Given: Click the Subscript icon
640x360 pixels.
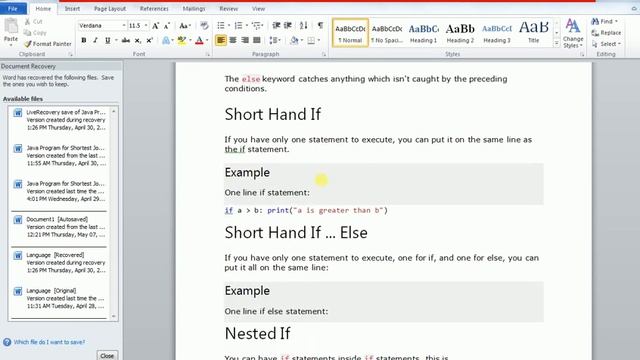Looking at the screenshot, I should point(138,40).
